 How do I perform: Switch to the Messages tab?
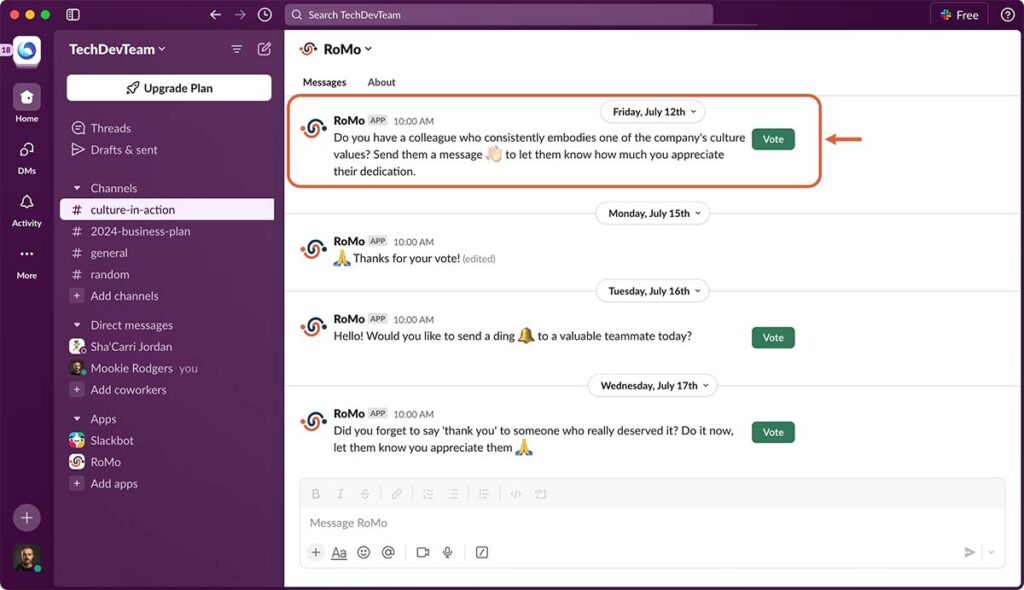[325, 82]
